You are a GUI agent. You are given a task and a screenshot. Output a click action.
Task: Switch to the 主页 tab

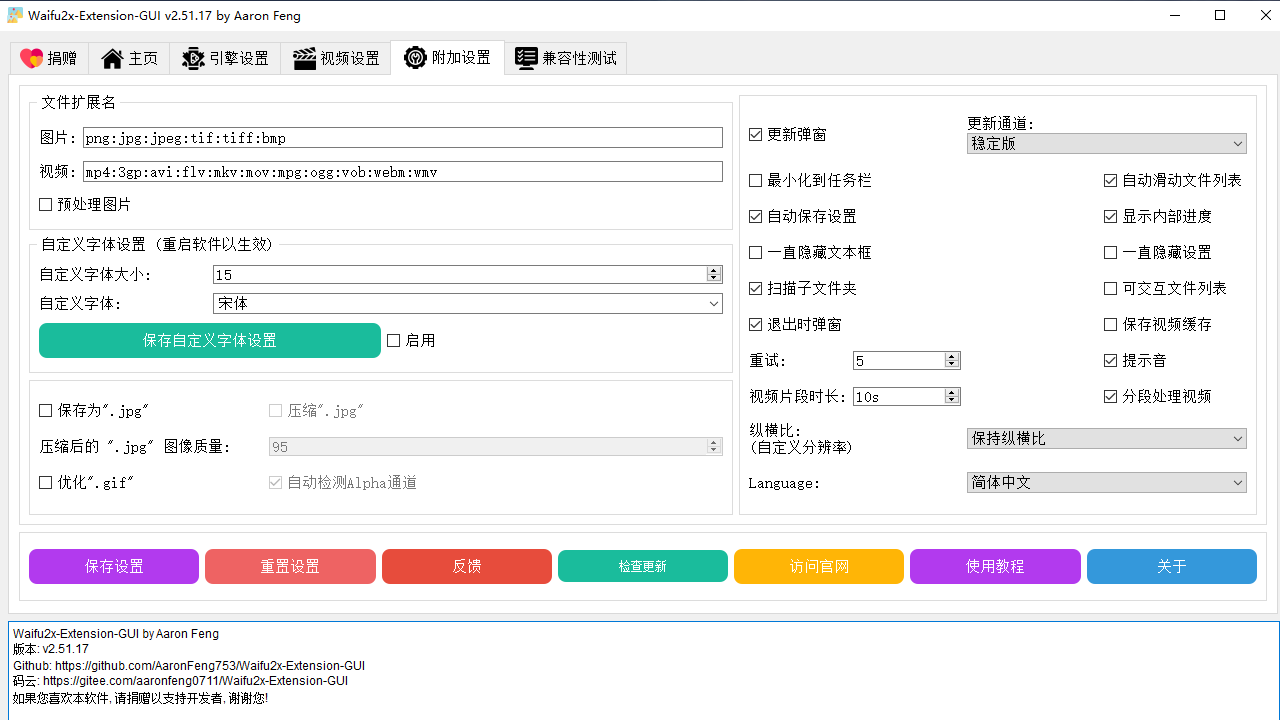click(129, 58)
